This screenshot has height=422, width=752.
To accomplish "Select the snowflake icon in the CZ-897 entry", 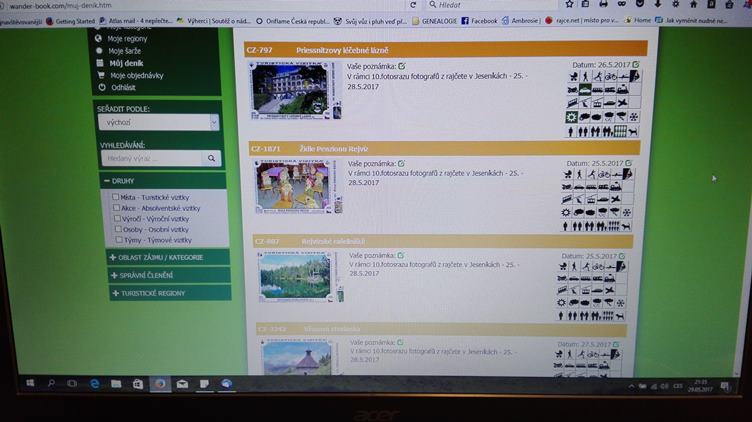I will 620,303.
